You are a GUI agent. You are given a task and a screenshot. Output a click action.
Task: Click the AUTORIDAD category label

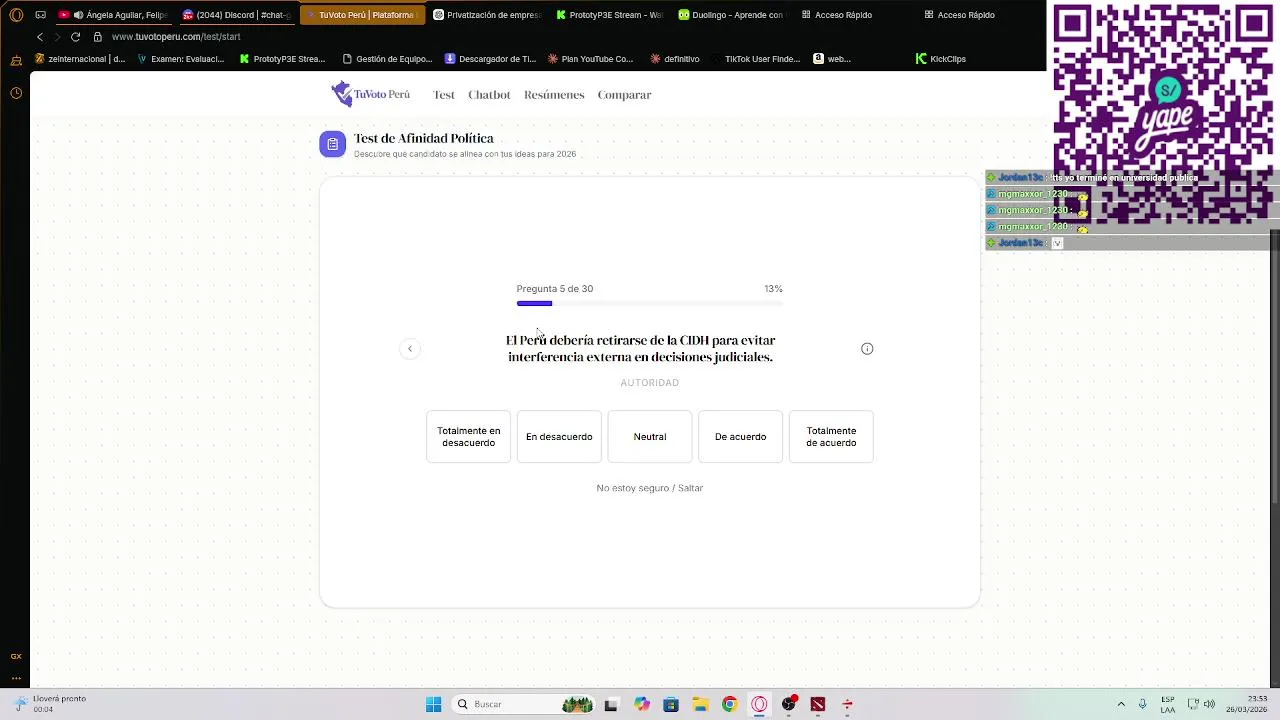click(x=650, y=383)
